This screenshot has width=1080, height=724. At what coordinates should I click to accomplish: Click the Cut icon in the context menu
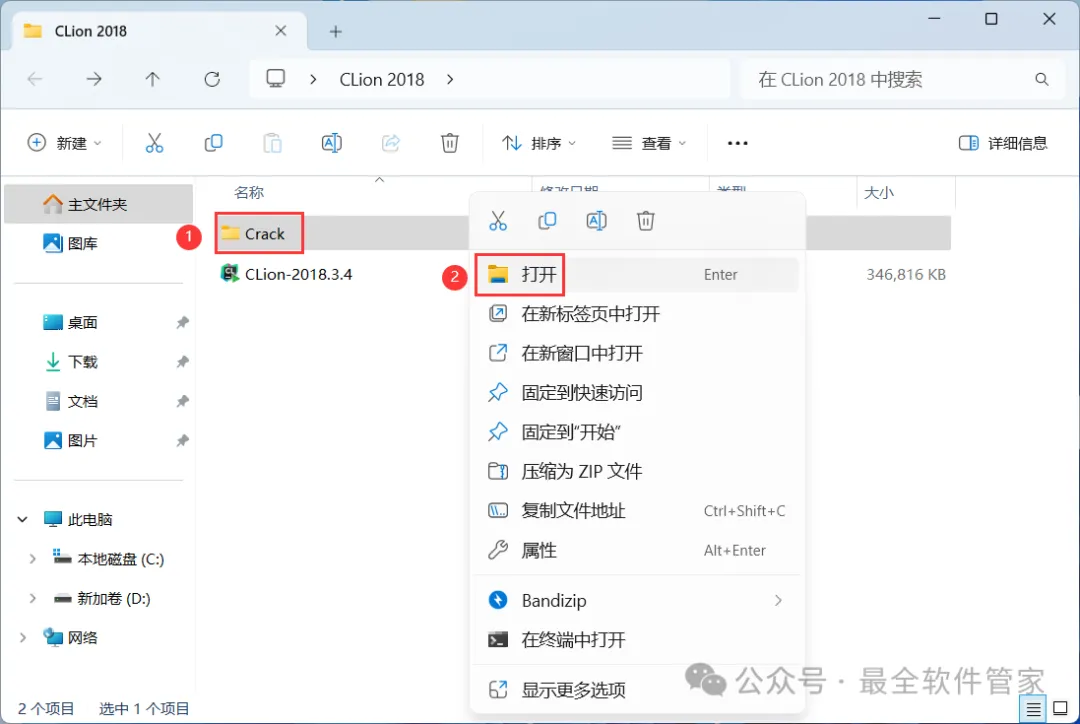(497, 221)
